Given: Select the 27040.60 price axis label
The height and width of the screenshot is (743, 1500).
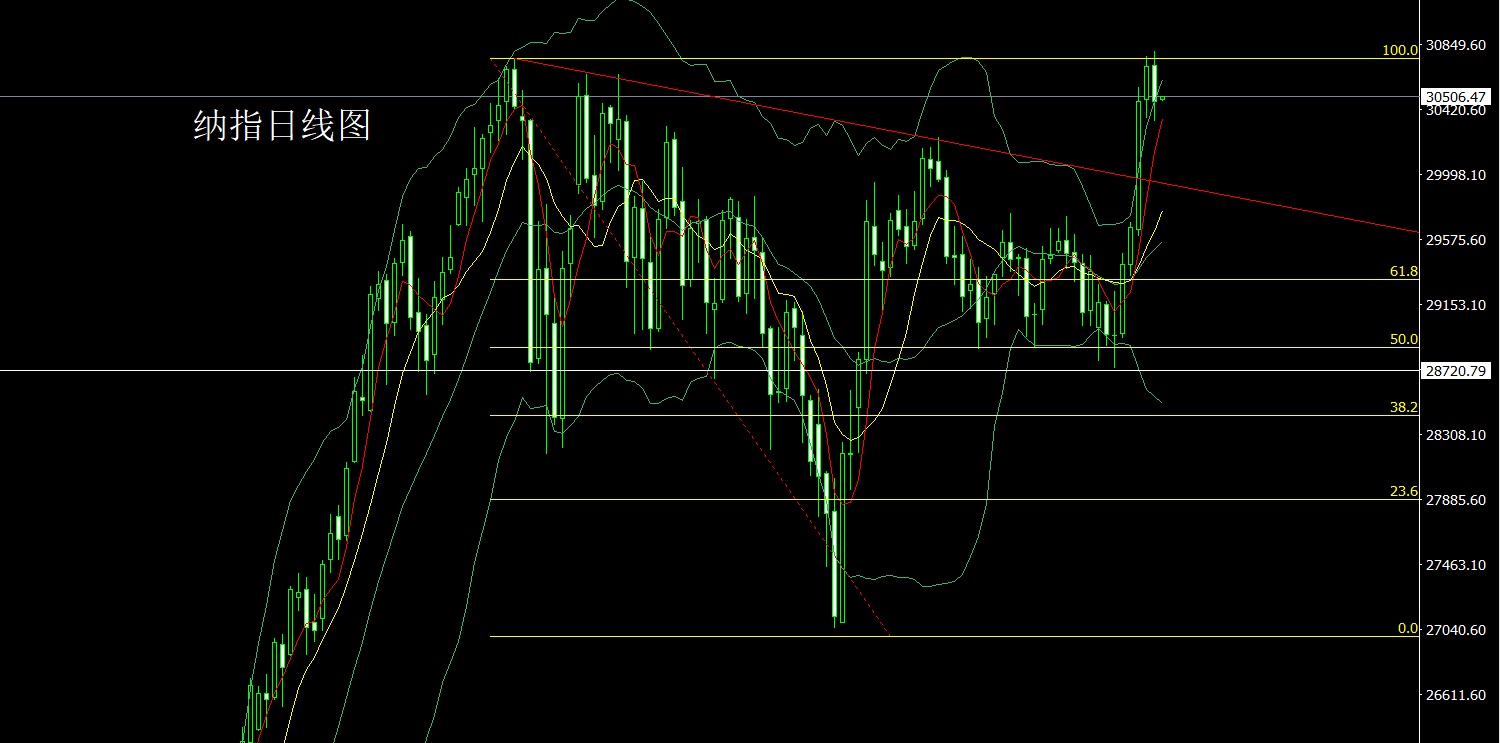Looking at the screenshot, I should pos(1456,630).
